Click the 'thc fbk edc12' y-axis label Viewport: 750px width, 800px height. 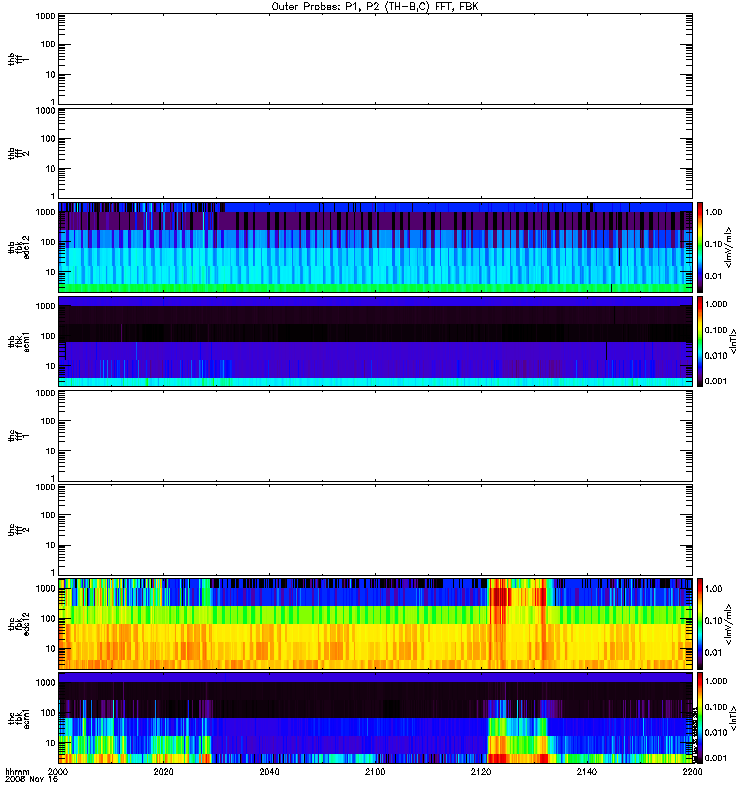(x=18, y=624)
